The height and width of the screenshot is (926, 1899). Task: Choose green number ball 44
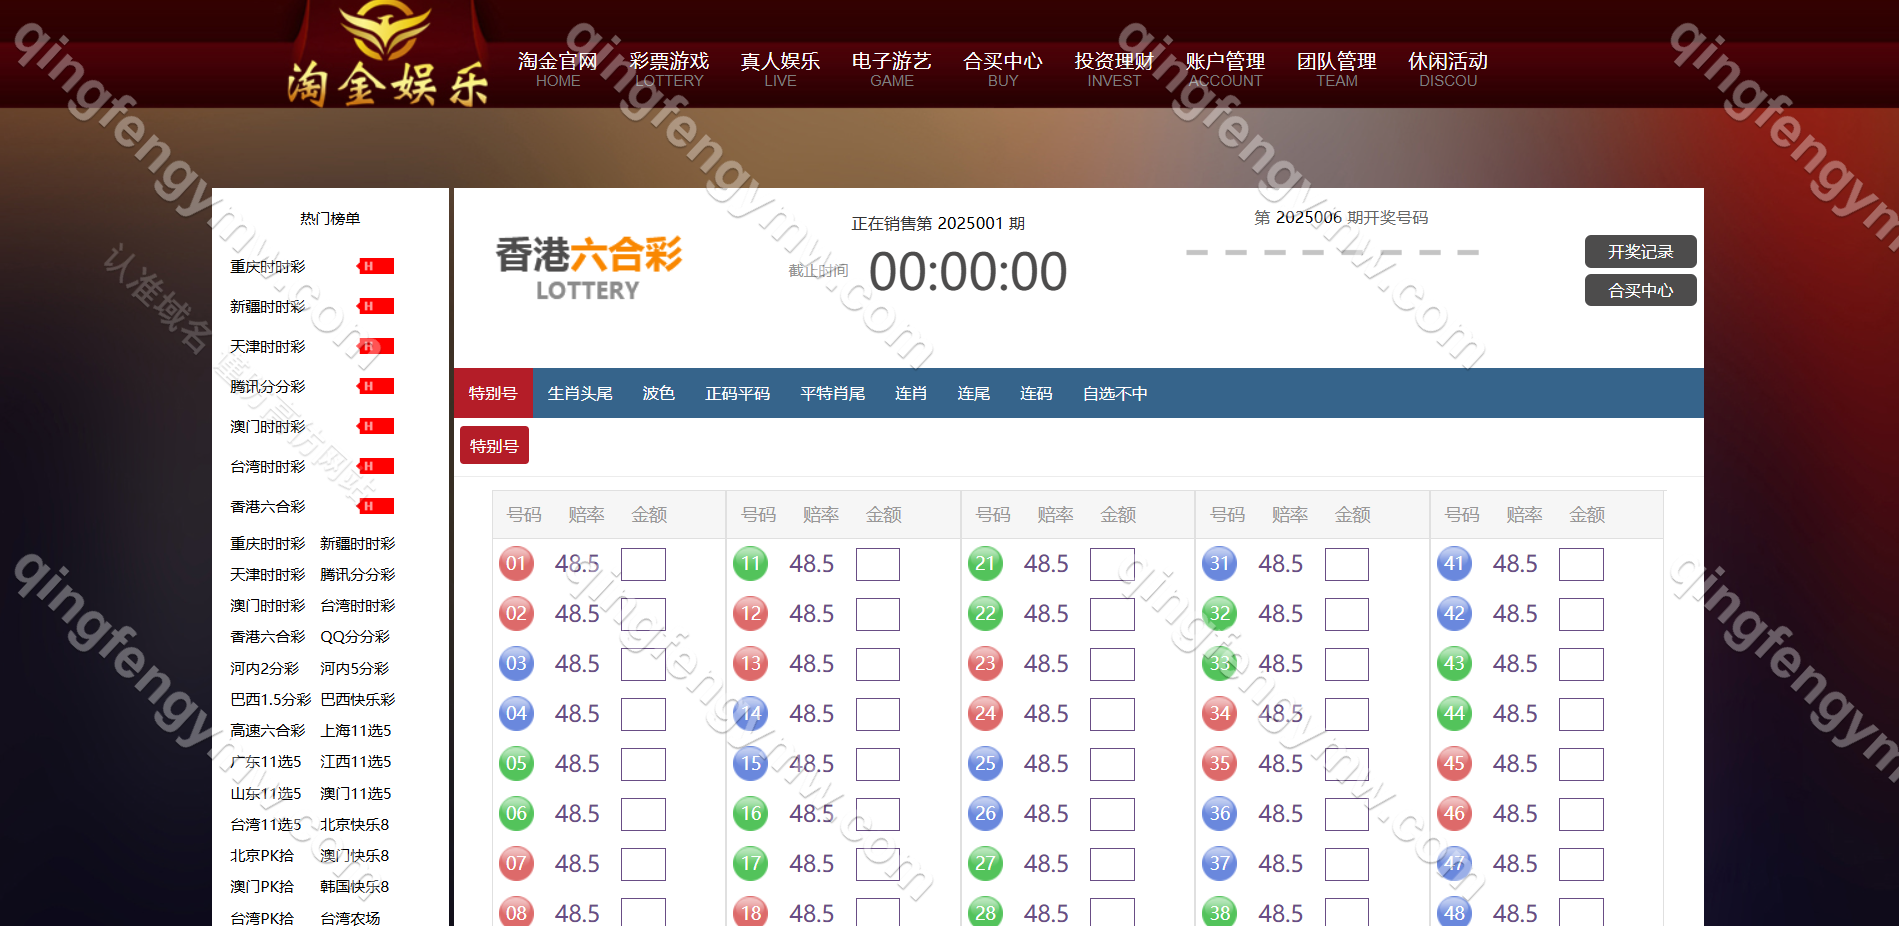click(1454, 714)
